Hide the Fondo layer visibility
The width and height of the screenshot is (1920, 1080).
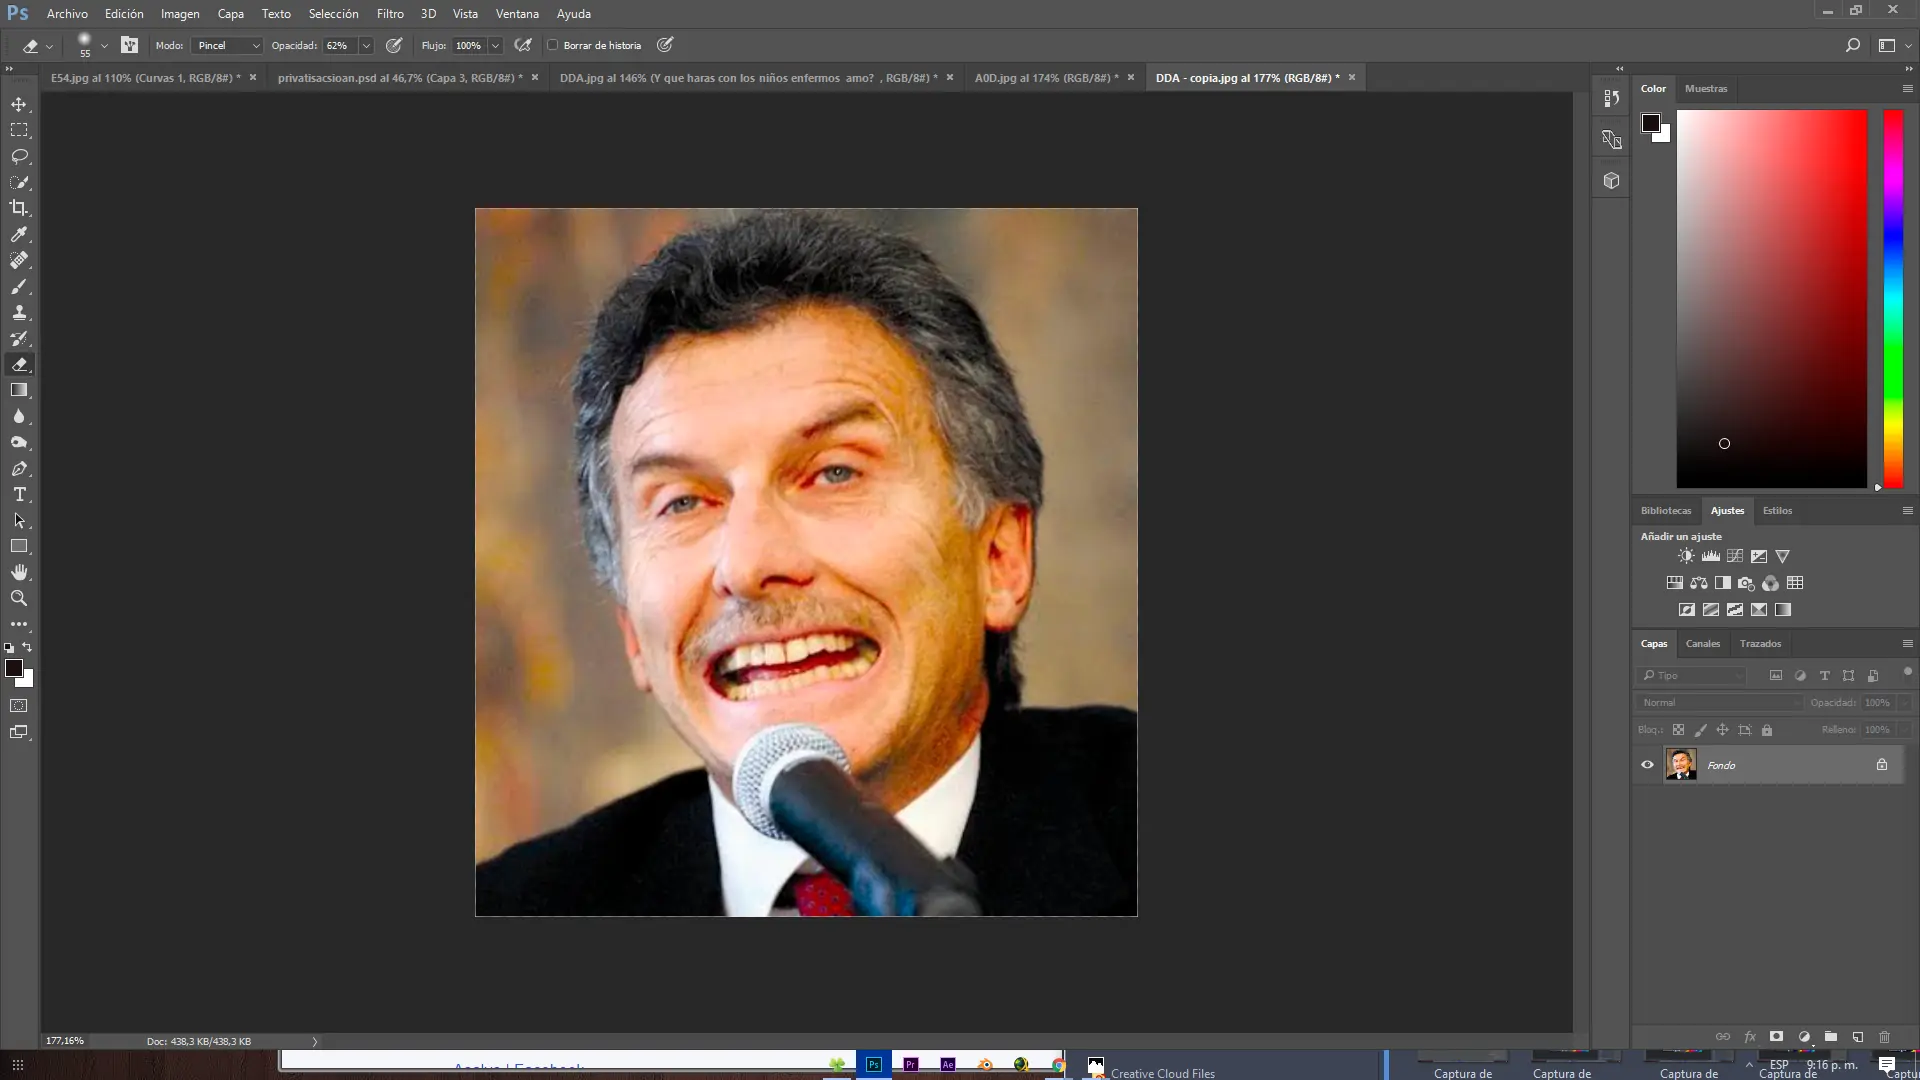pyautogui.click(x=1647, y=765)
